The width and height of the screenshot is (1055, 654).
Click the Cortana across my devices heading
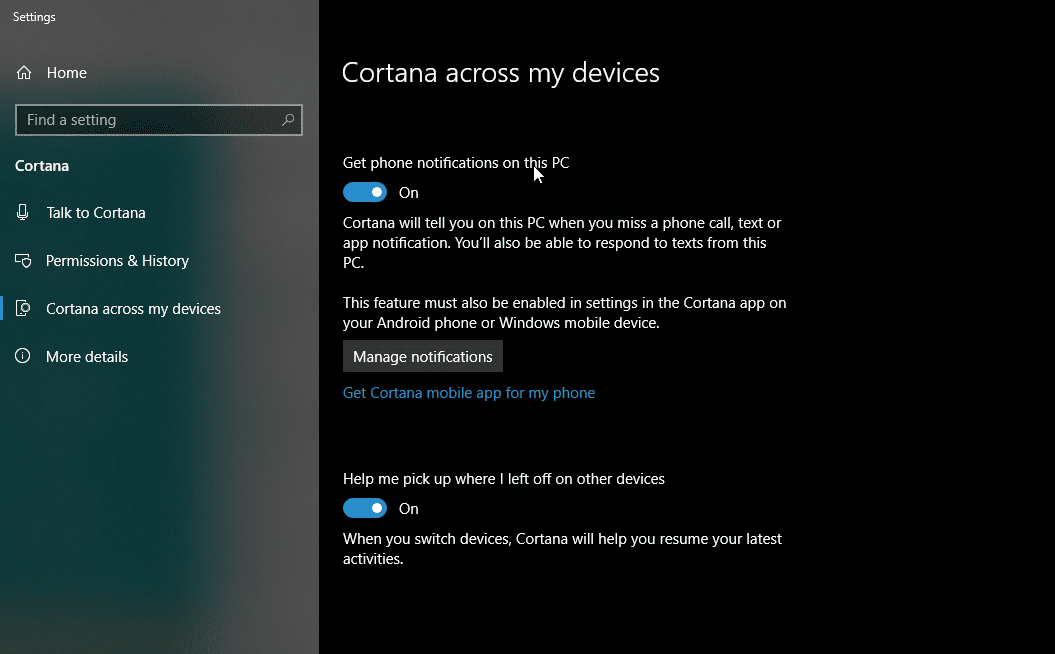click(x=501, y=73)
